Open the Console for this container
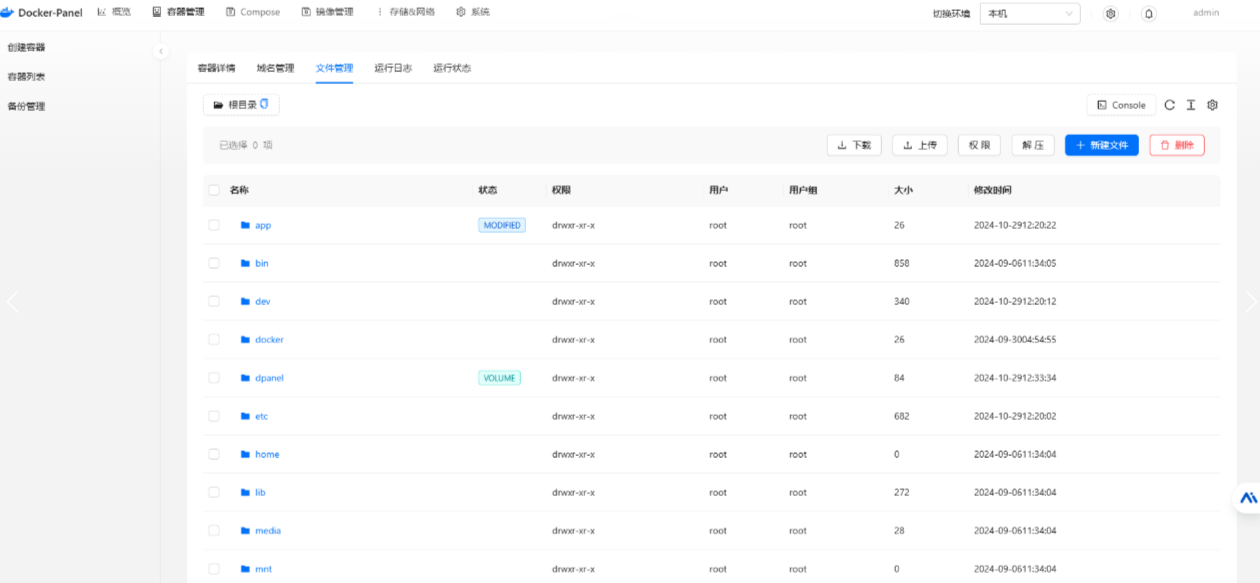Image resolution: width=1260 pixels, height=583 pixels. point(1120,105)
